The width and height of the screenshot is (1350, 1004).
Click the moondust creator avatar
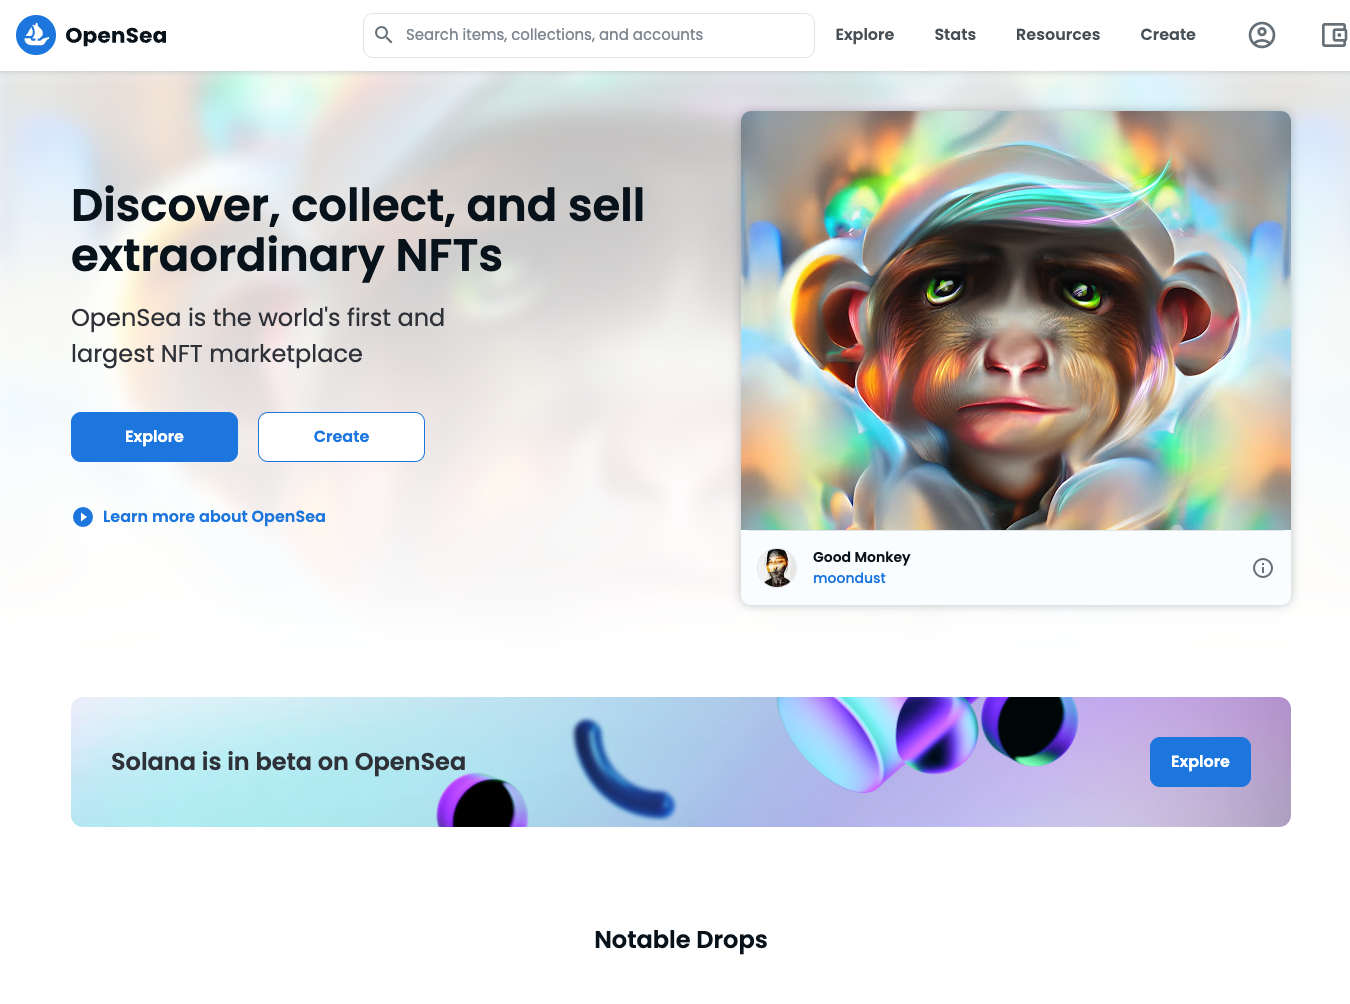[777, 567]
